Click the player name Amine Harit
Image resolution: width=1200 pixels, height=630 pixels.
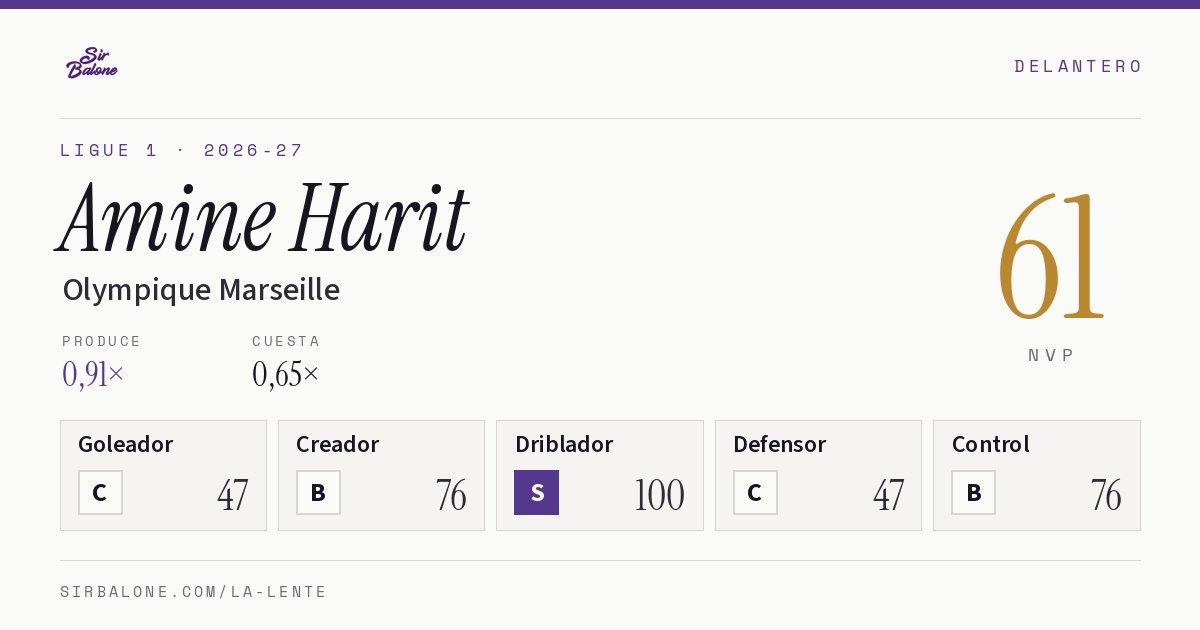click(x=264, y=218)
